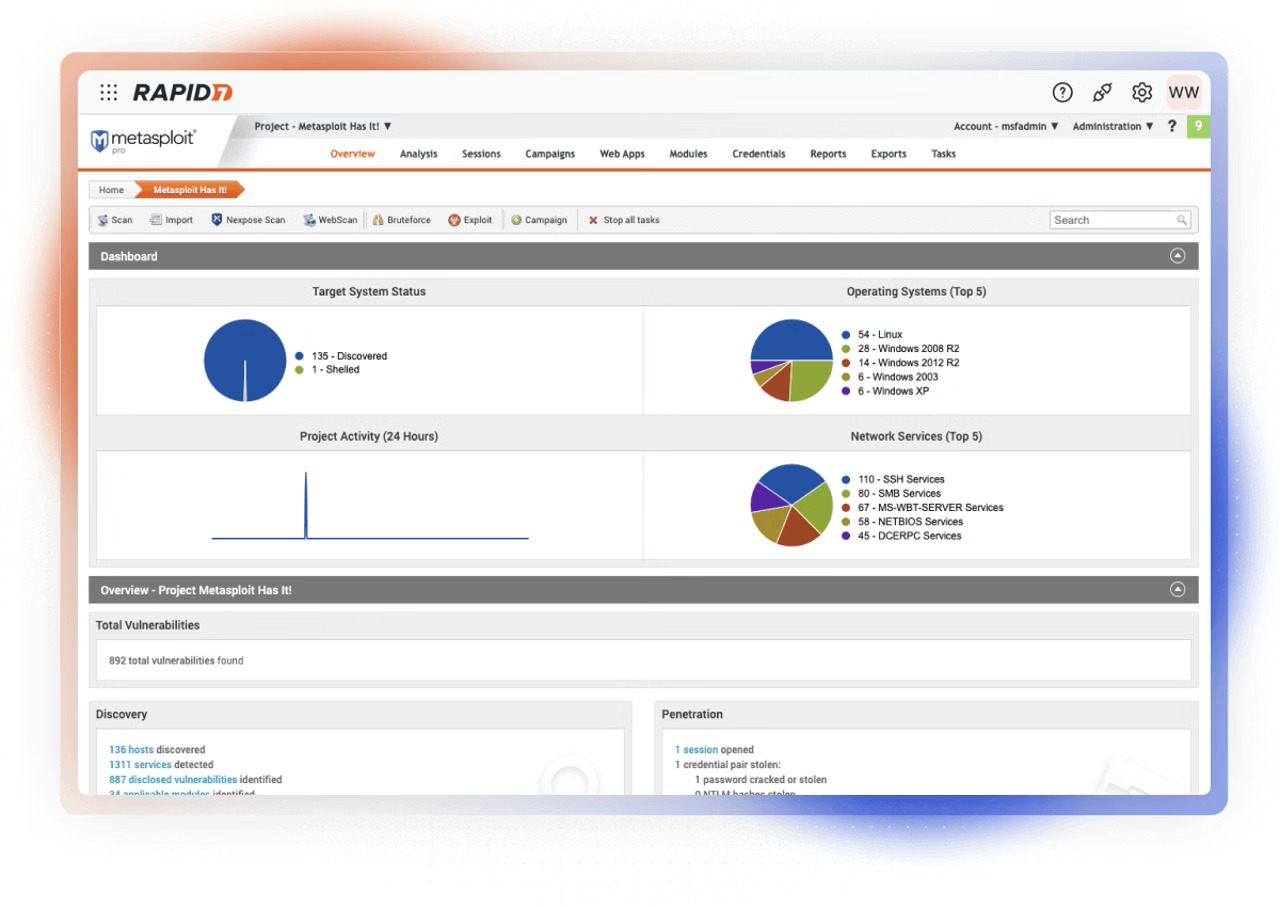Open the settings gear icon

[1141, 93]
